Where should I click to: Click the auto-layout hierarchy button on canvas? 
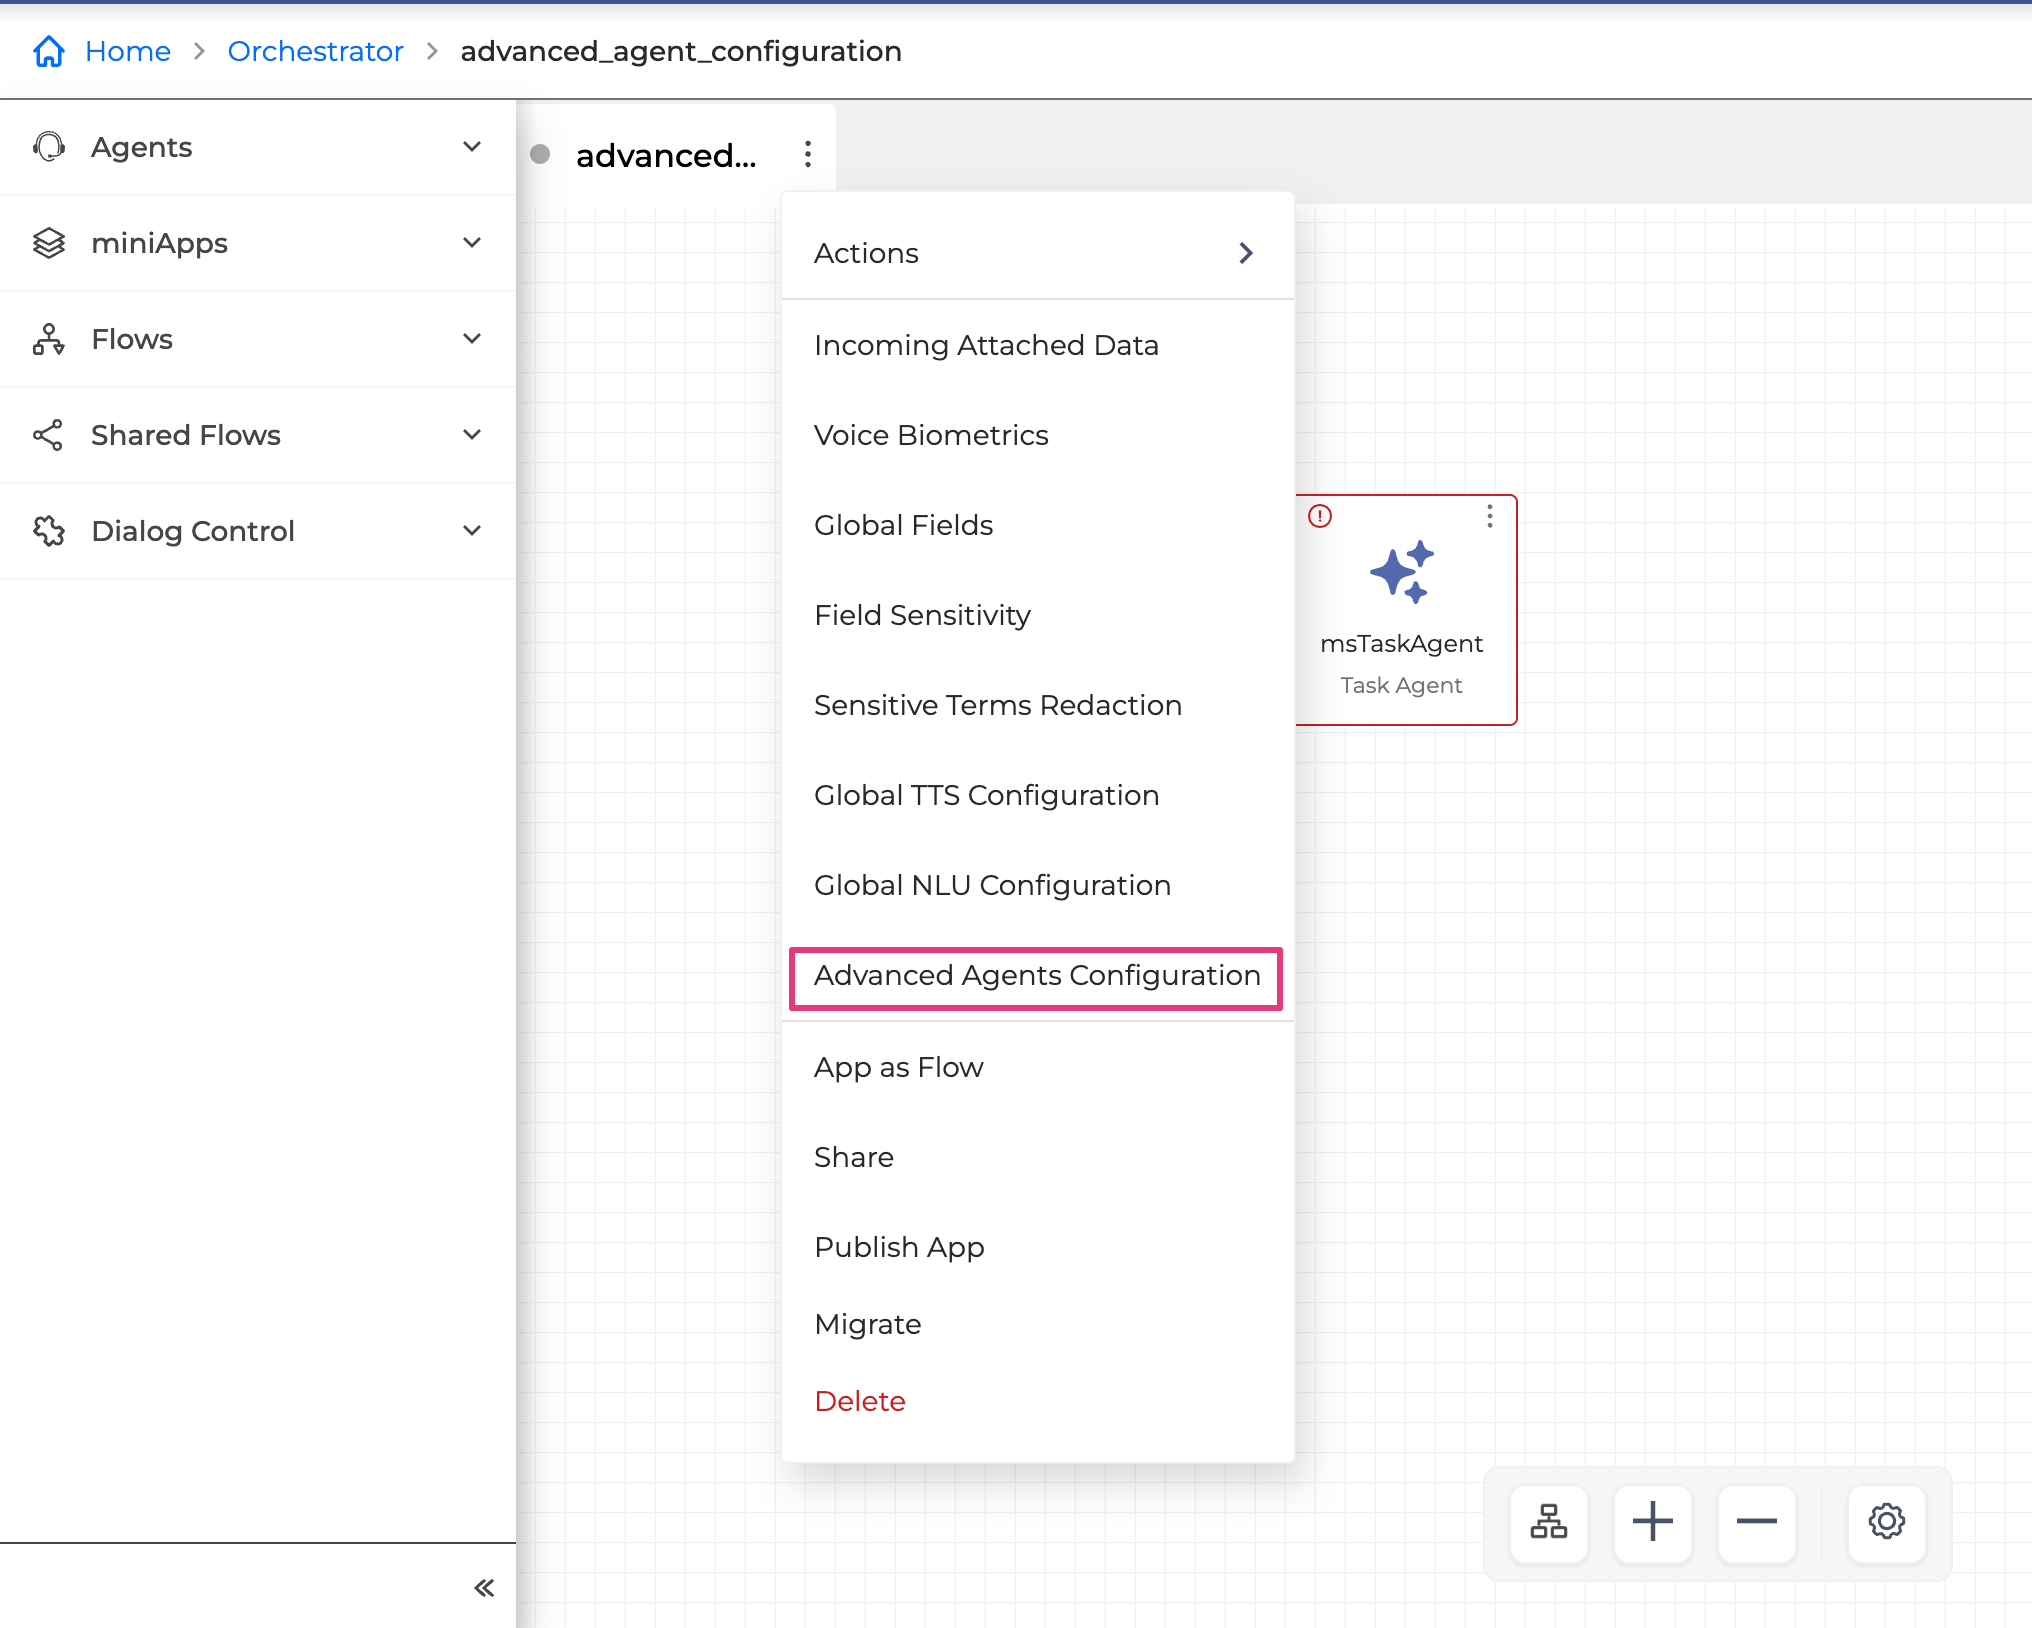point(1549,1522)
